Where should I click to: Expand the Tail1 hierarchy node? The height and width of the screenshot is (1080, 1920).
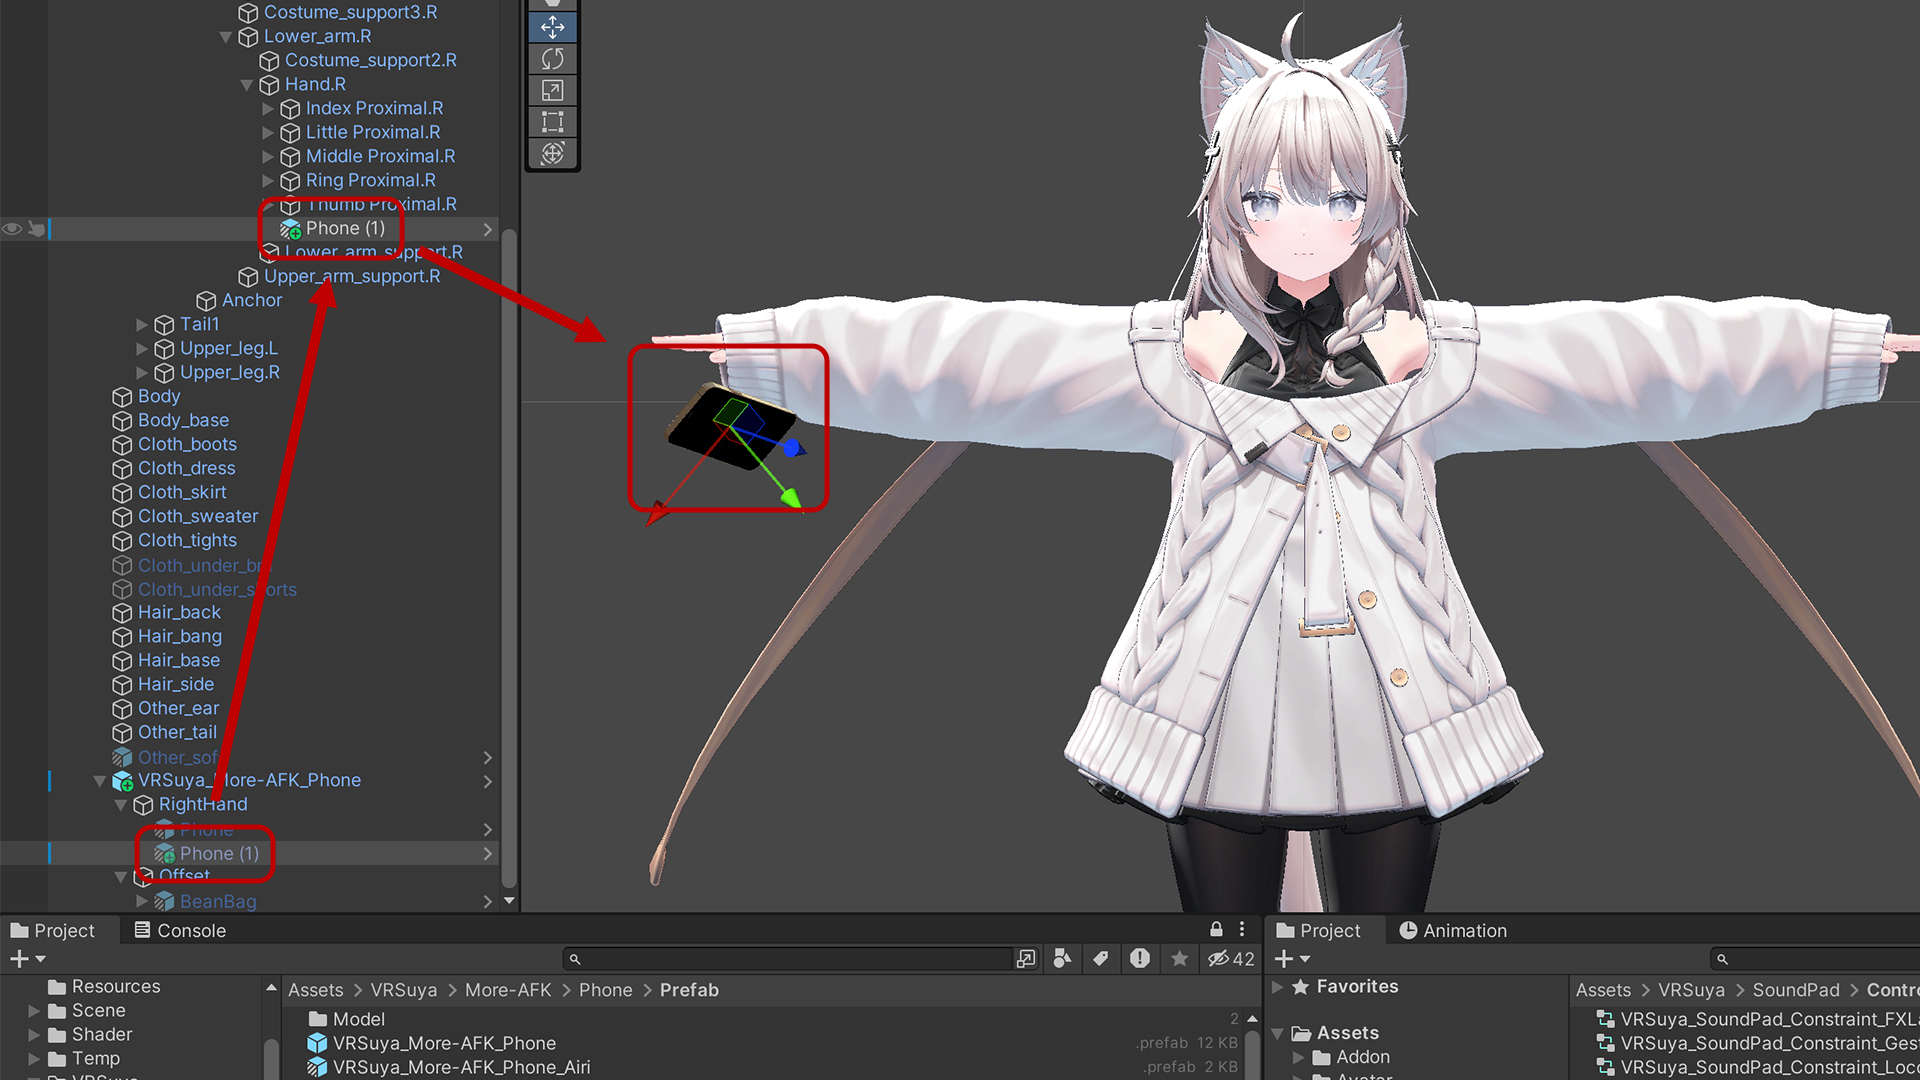click(x=142, y=325)
